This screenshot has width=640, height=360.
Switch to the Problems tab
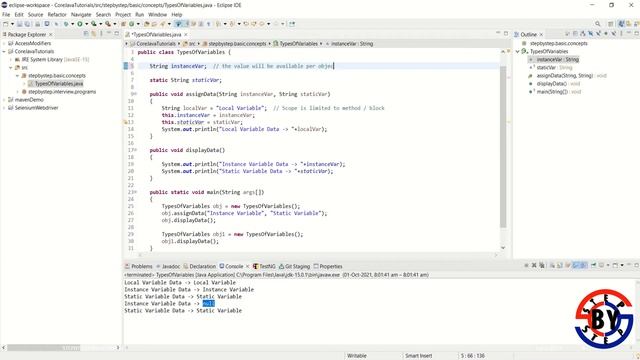point(139,266)
